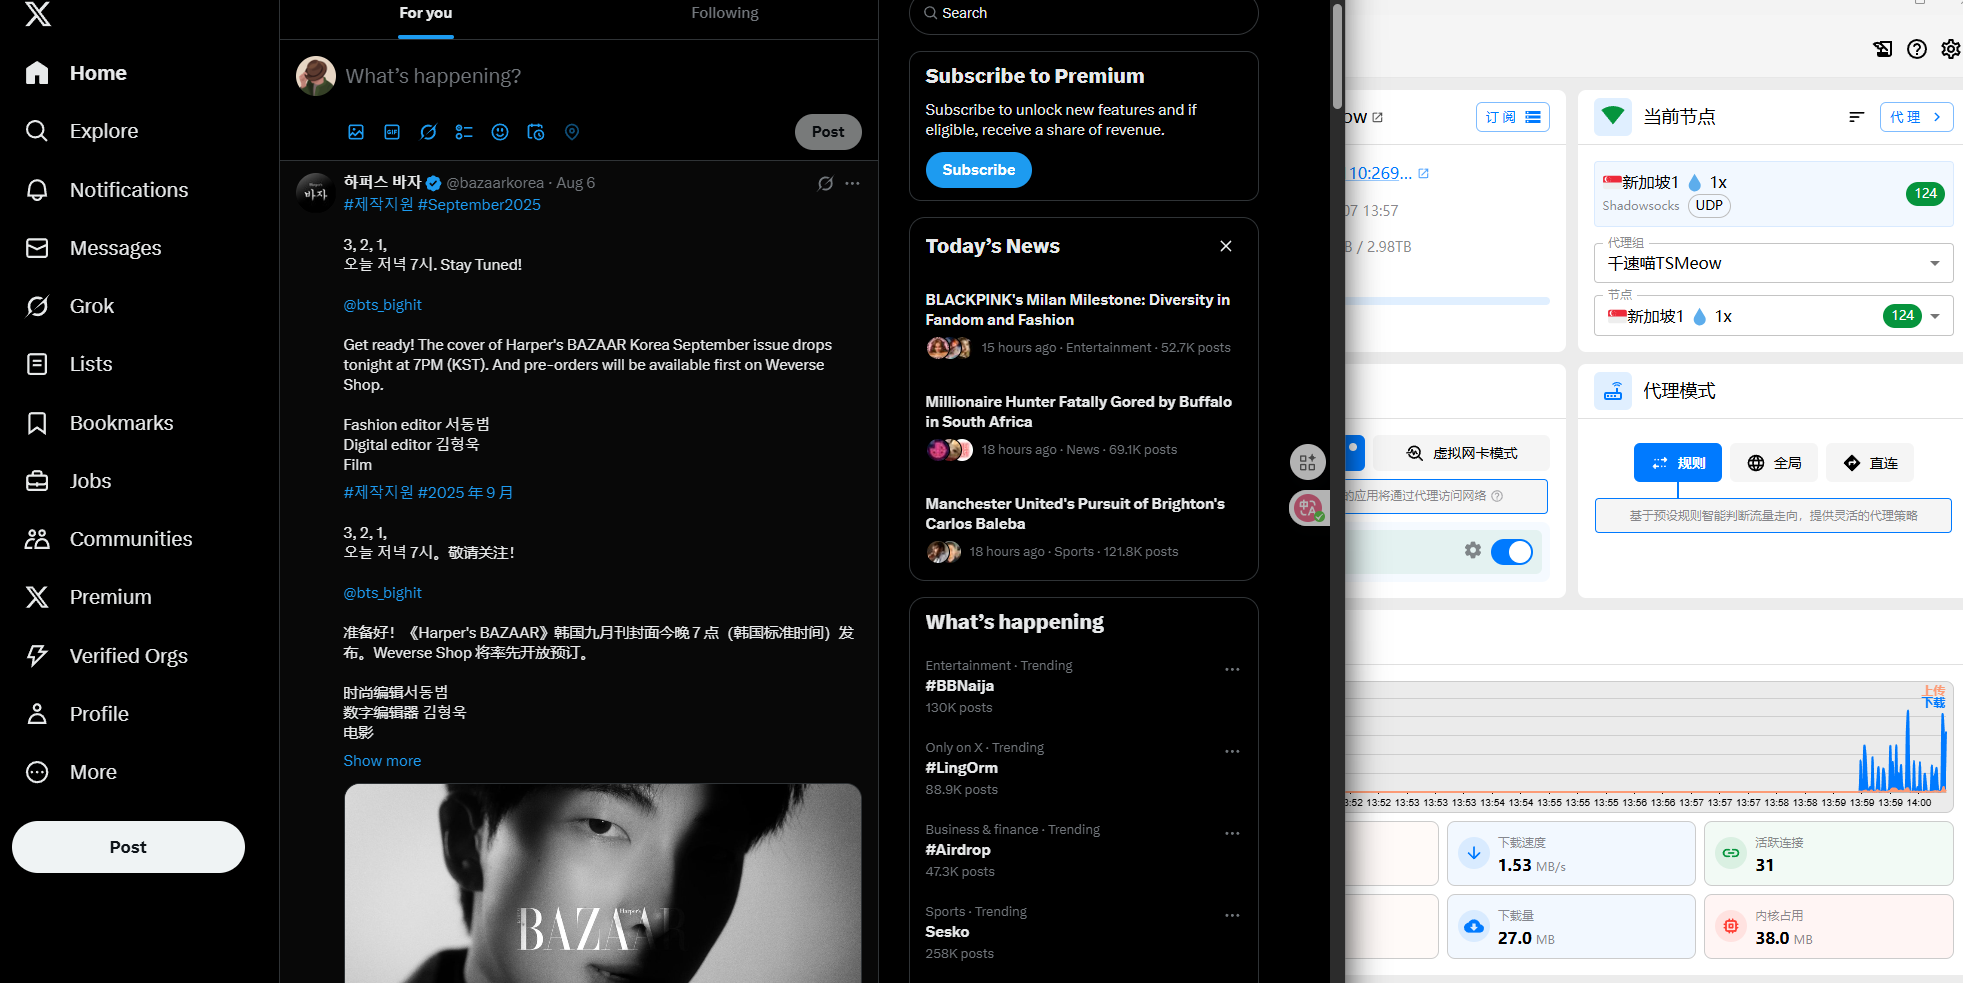Click sort icon beside 当前节点

pyautogui.click(x=1856, y=117)
